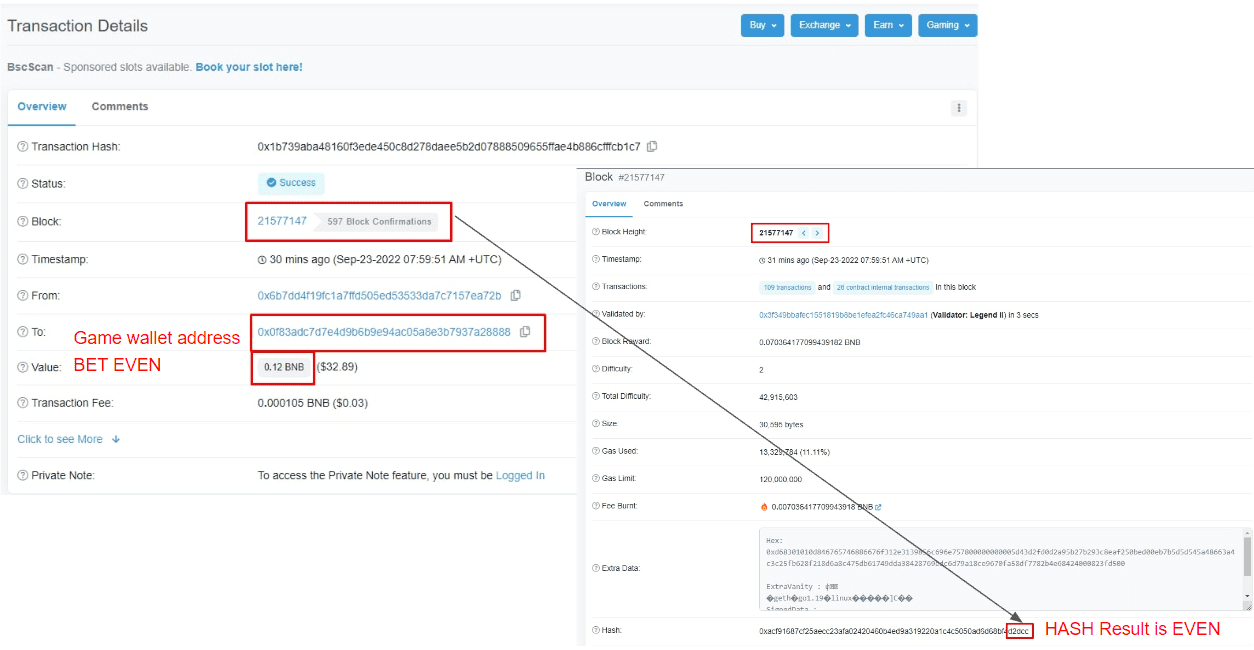
Task: Click the Book your slot here link
Action: [x=249, y=67]
